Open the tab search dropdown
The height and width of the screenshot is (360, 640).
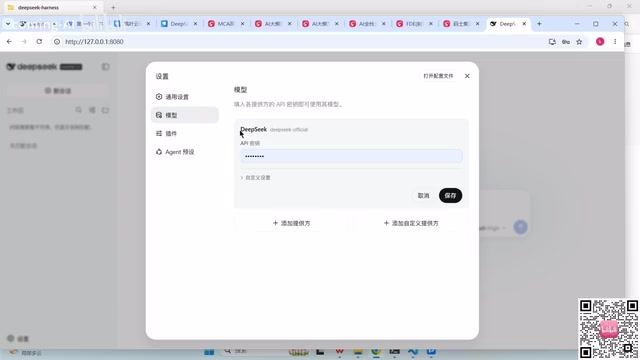click(x=8, y=24)
